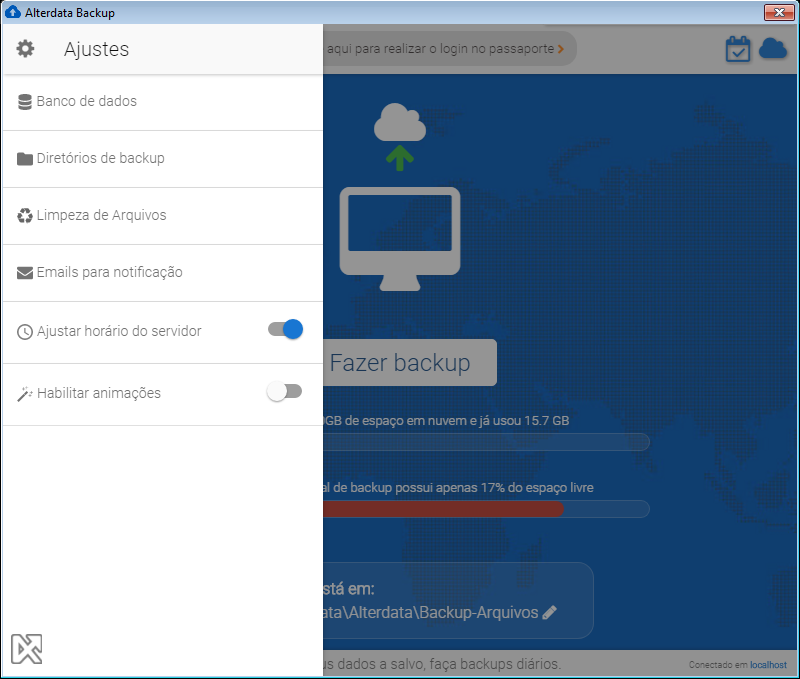Screen dimensions: 800x679
Task: Click the Habilitar animações label
Action: (99, 393)
